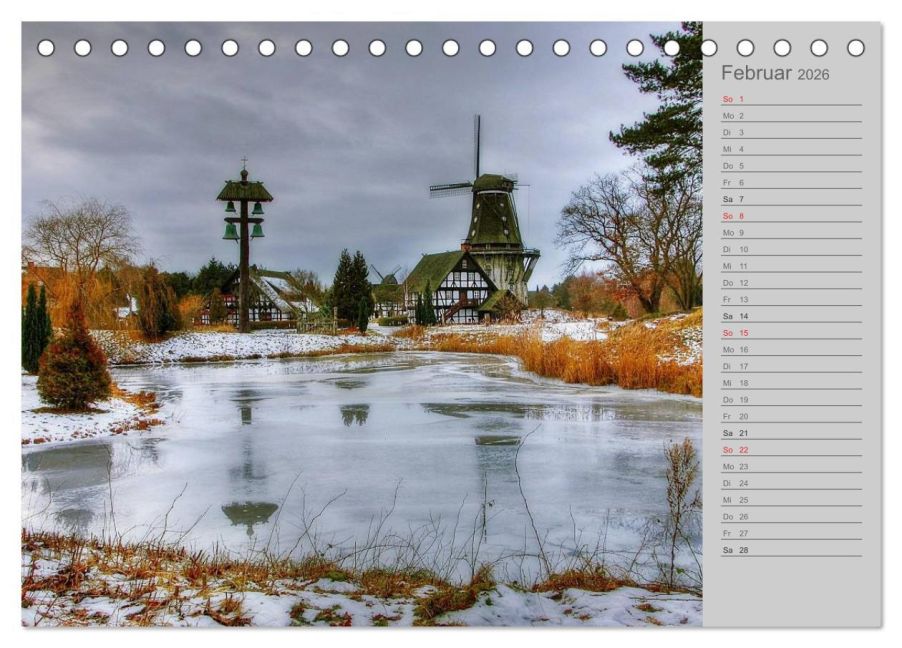
Task: Click the 'Februar 2026' month heading
Action: [x=775, y=73]
